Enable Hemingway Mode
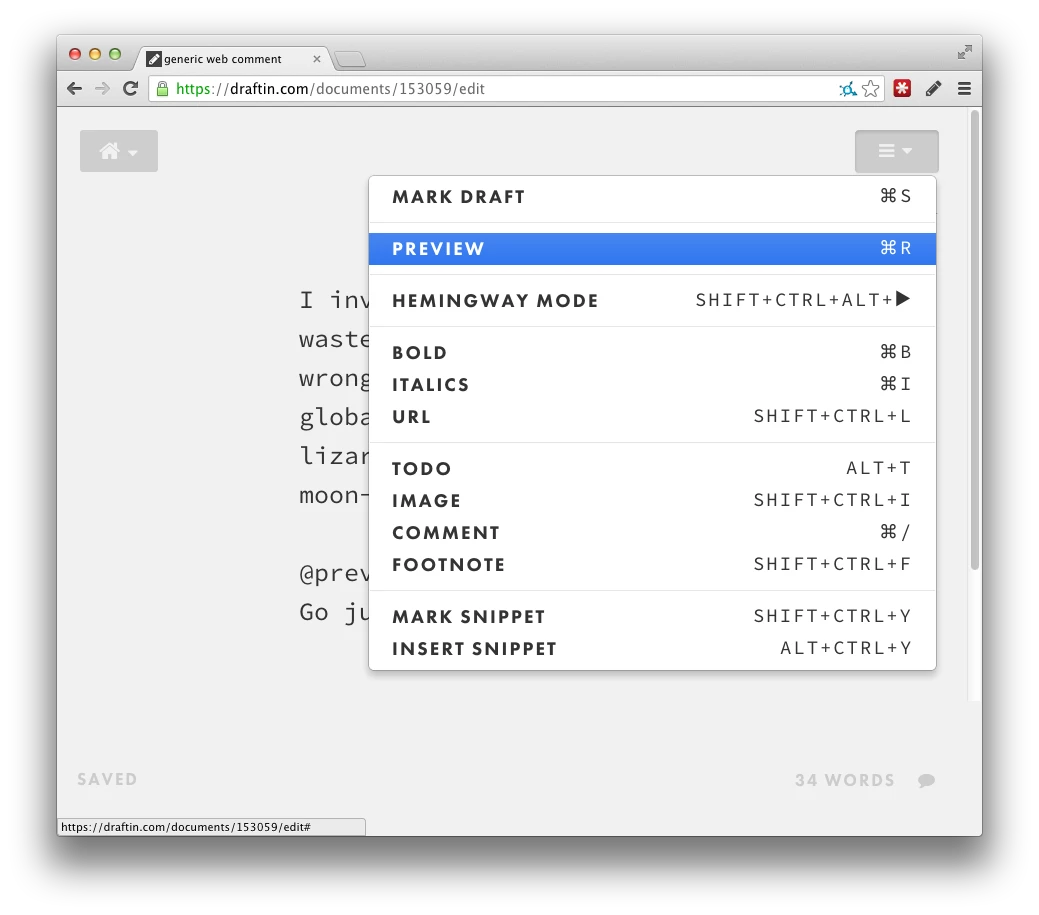Screen dimensions: 1039x915 point(652,300)
